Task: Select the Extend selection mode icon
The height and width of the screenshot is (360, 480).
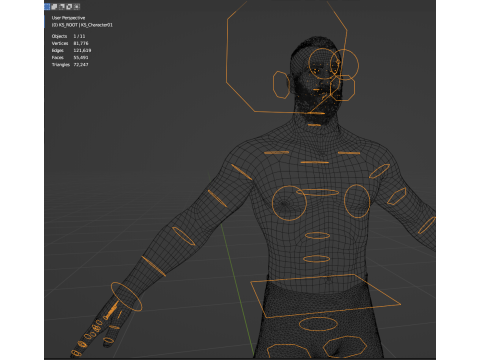Action: pyautogui.click(x=54, y=6)
